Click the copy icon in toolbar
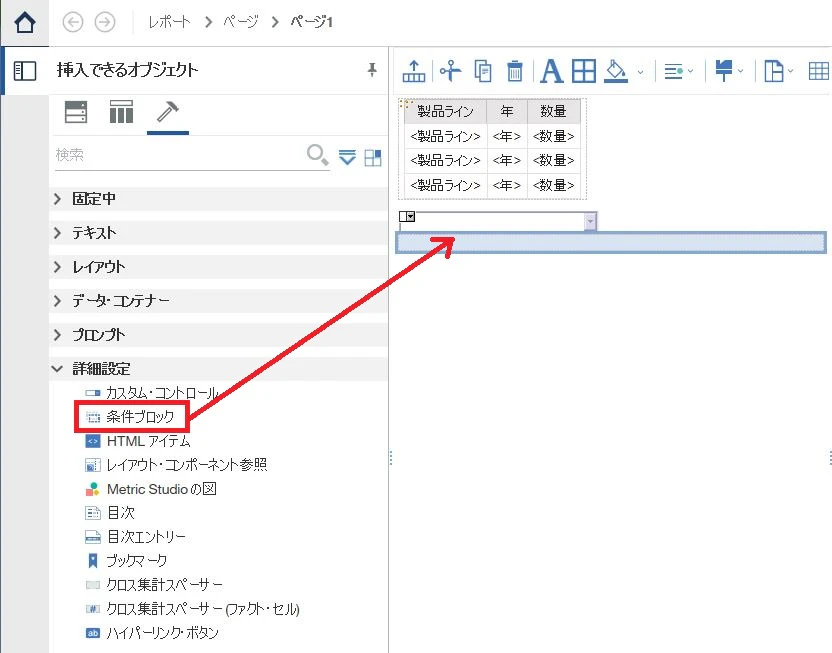Viewport: 832px width, 653px height. pos(483,71)
